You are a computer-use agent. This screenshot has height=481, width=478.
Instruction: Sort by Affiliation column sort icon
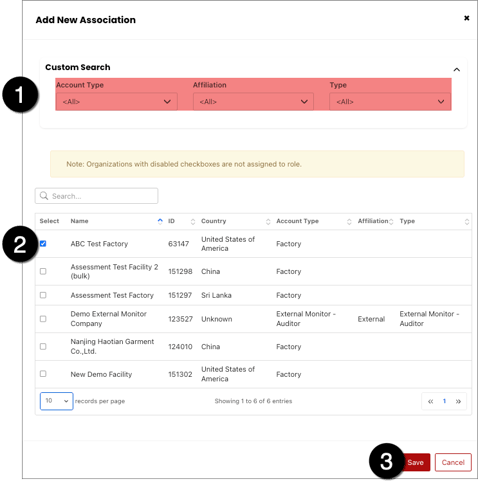pyautogui.click(x=391, y=221)
